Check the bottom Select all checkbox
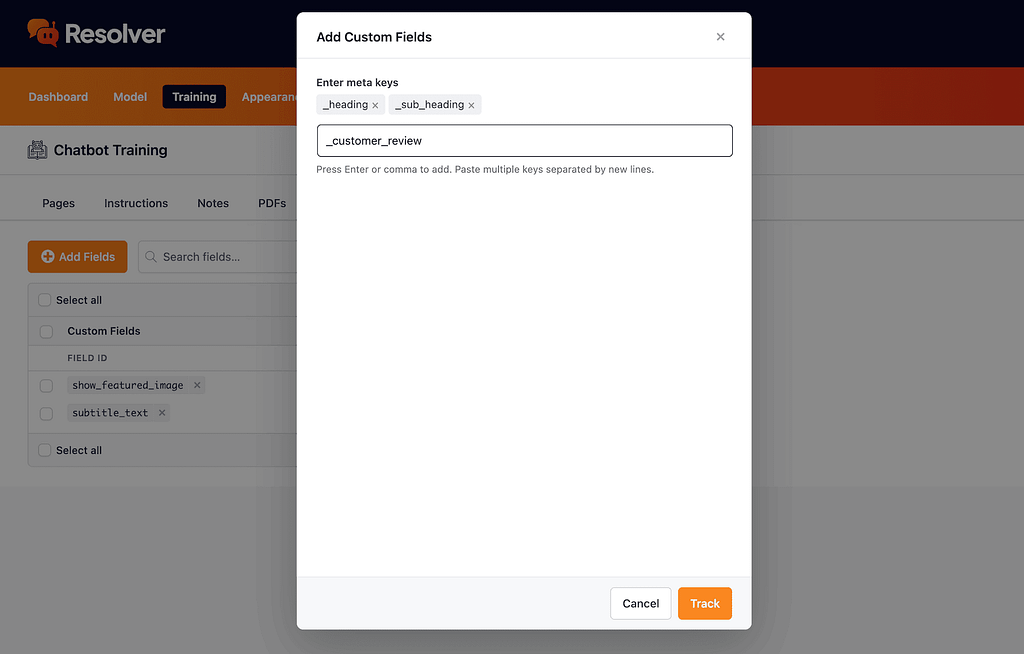Screen dimensions: 1024x654 pos(44,450)
